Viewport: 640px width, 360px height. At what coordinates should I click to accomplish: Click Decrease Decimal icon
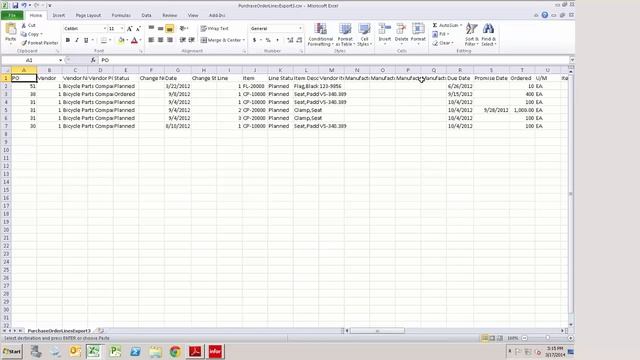point(299,40)
